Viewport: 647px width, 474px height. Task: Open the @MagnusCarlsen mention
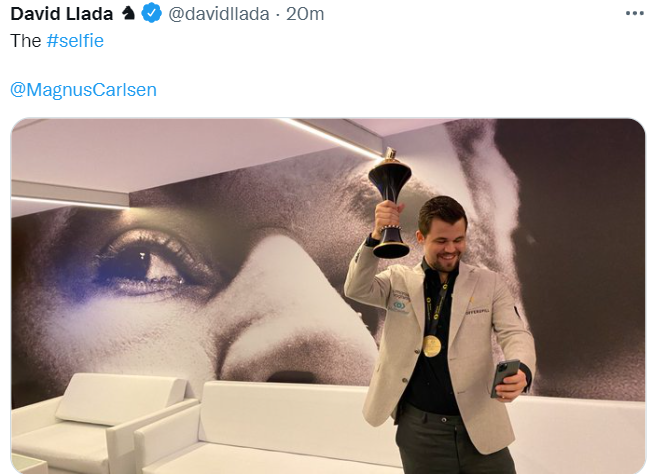pos(83,90)
